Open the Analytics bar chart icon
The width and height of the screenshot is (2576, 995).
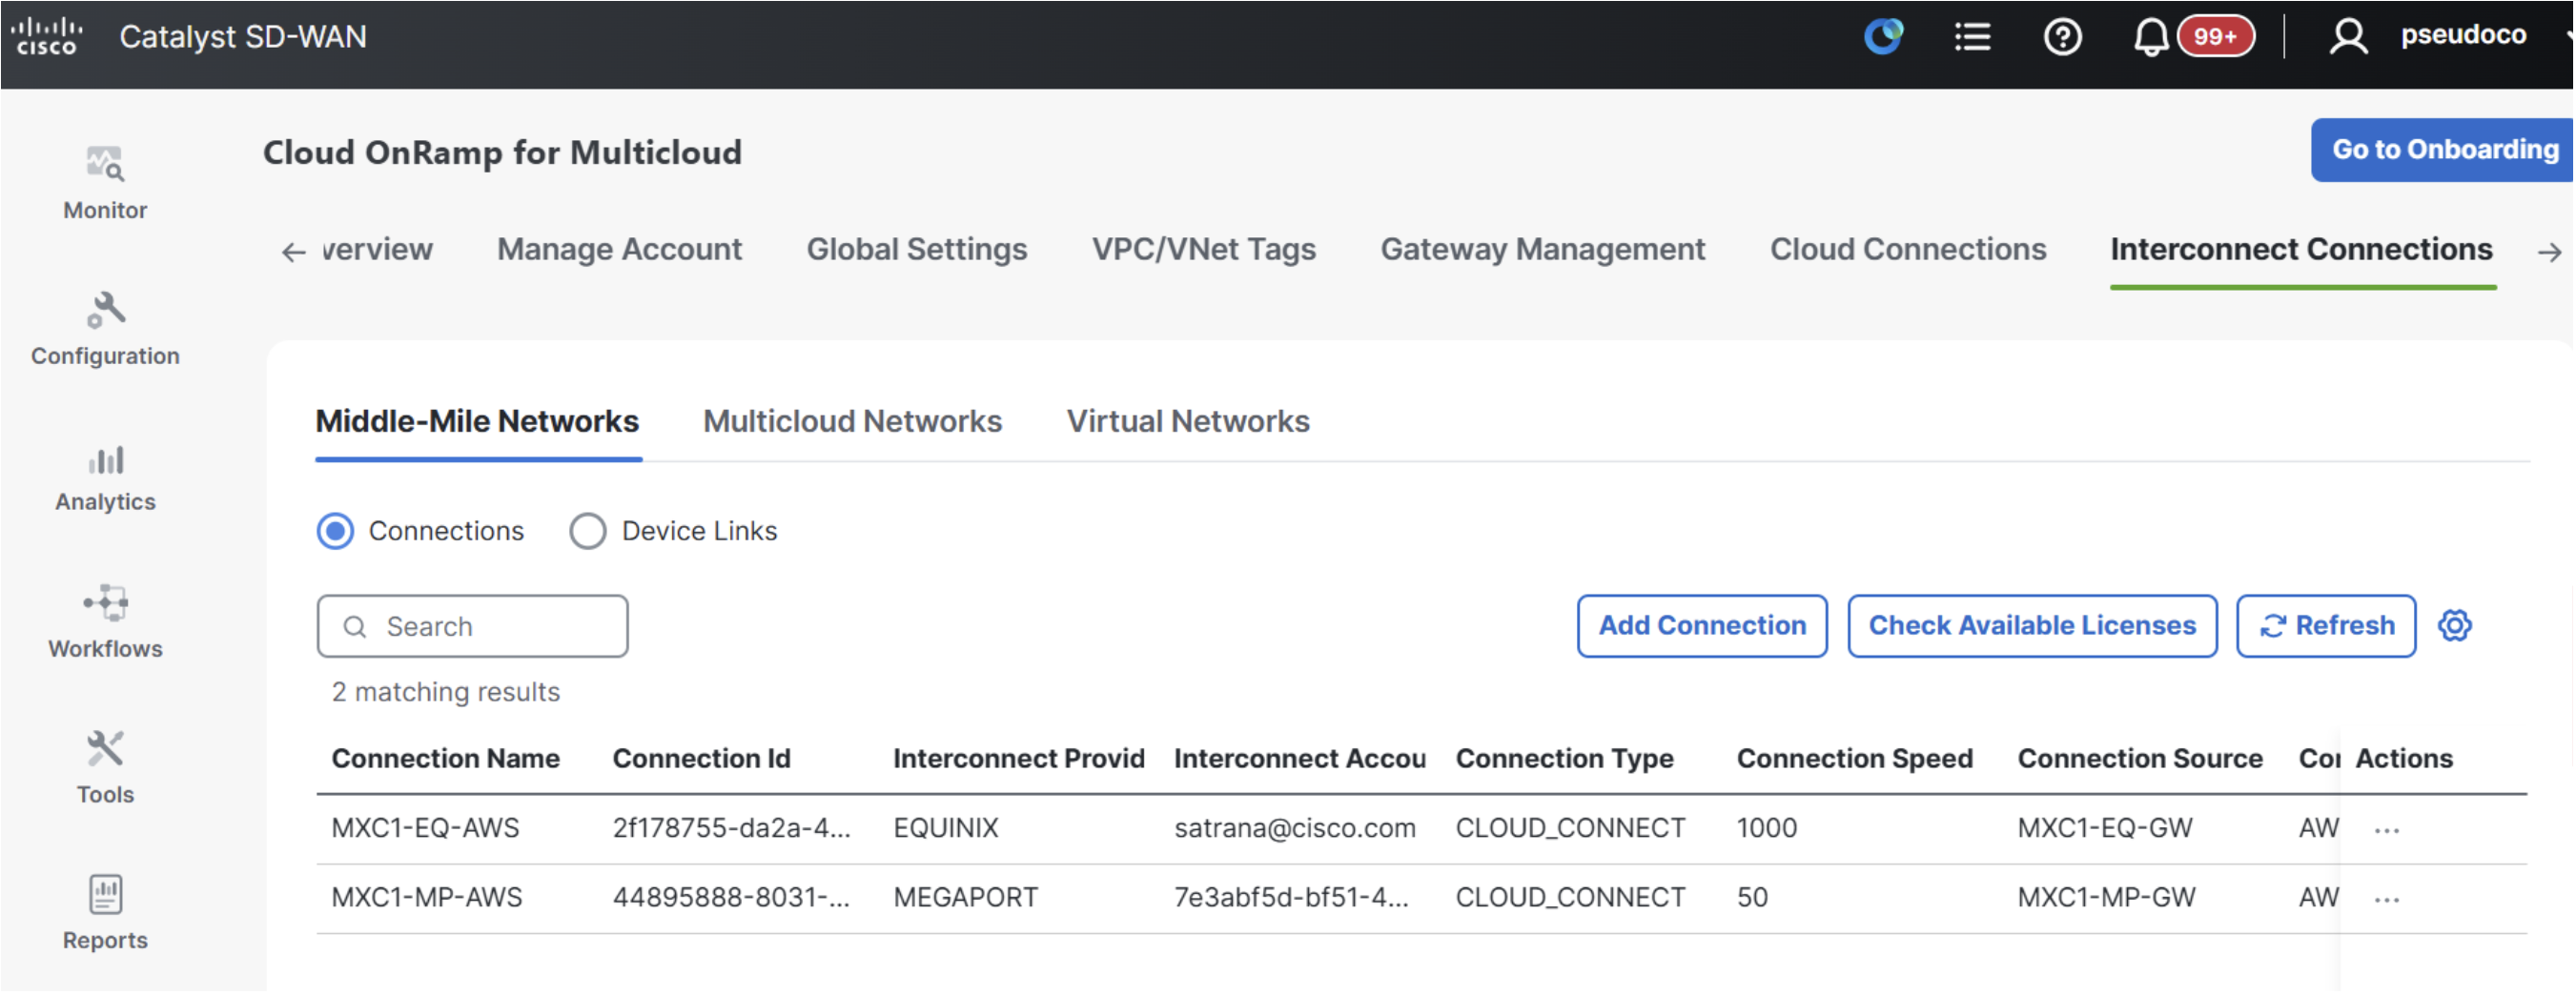coord(105,461)
